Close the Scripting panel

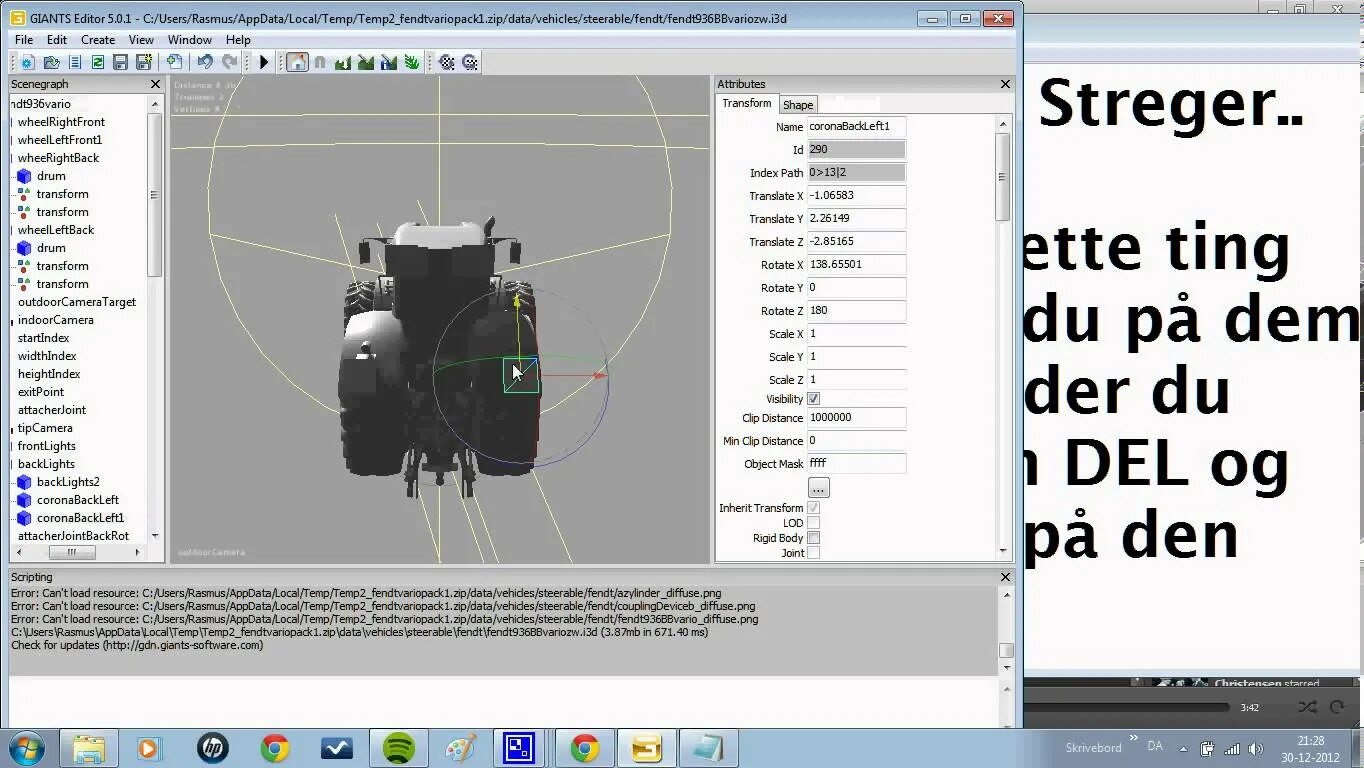click(1005, 577)
